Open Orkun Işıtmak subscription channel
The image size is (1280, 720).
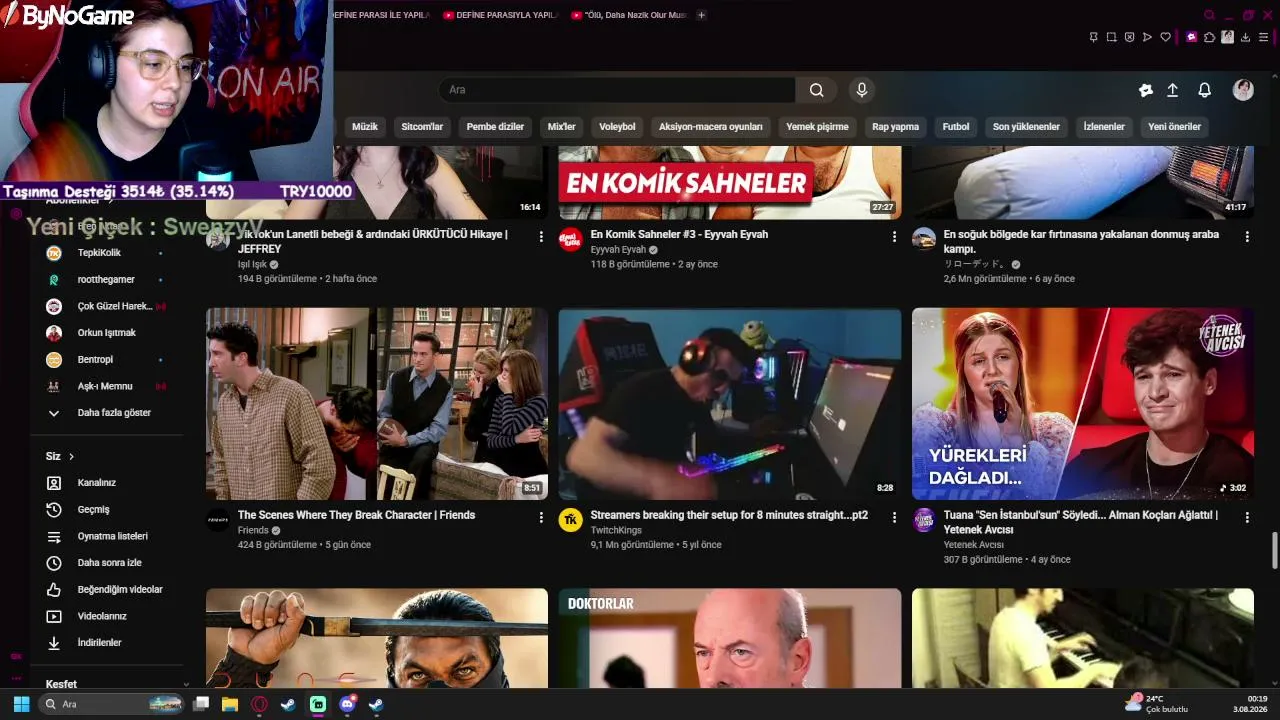click(105, 333)
